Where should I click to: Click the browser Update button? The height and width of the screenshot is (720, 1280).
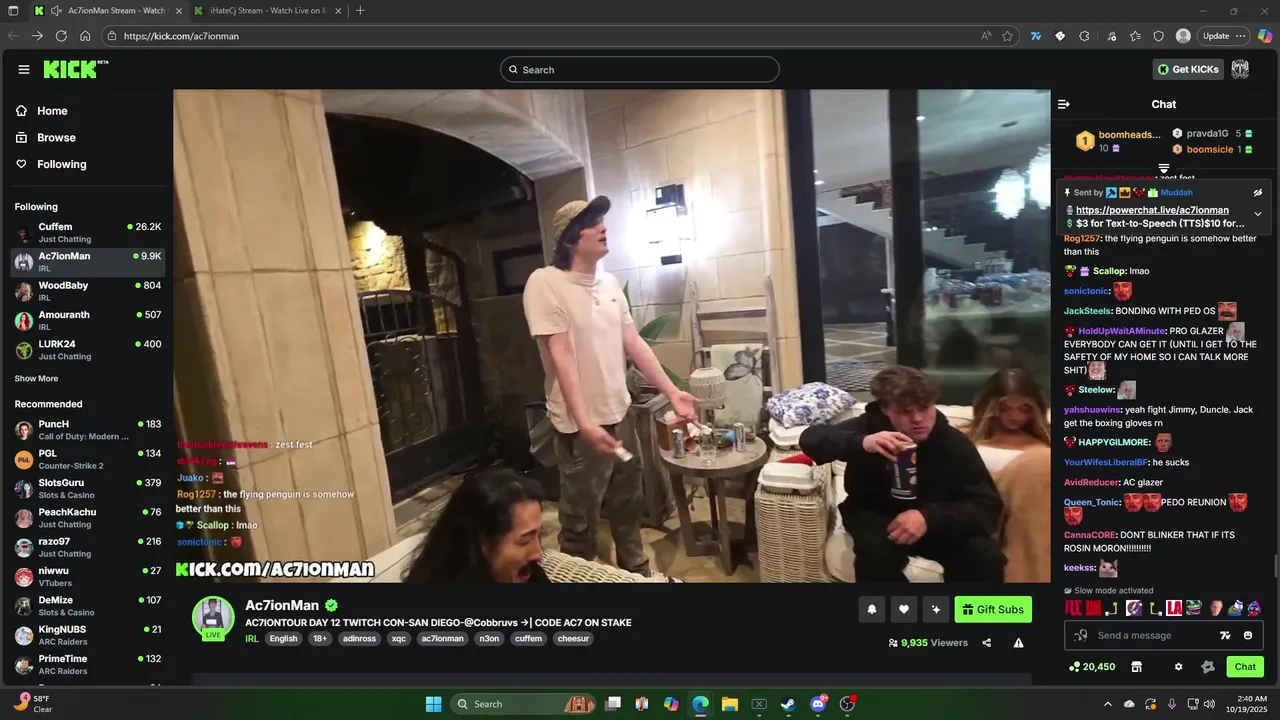pos(1223,36)
